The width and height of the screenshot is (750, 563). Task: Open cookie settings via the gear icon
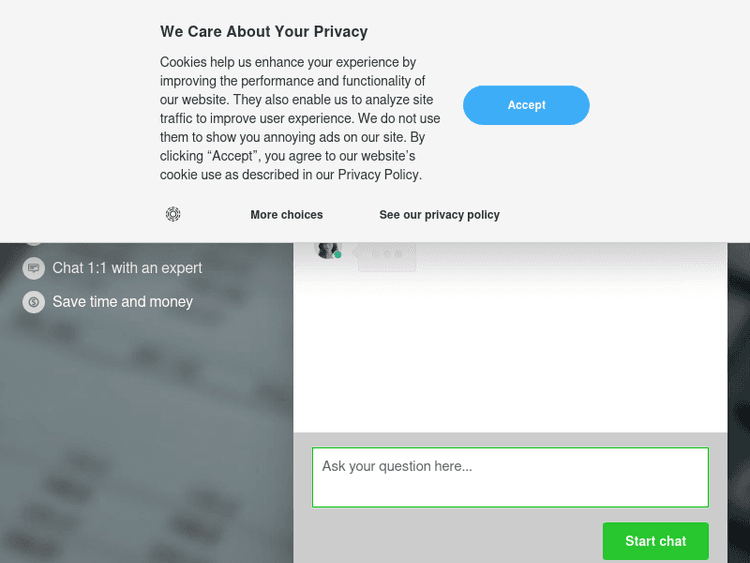tap(173, 214)
